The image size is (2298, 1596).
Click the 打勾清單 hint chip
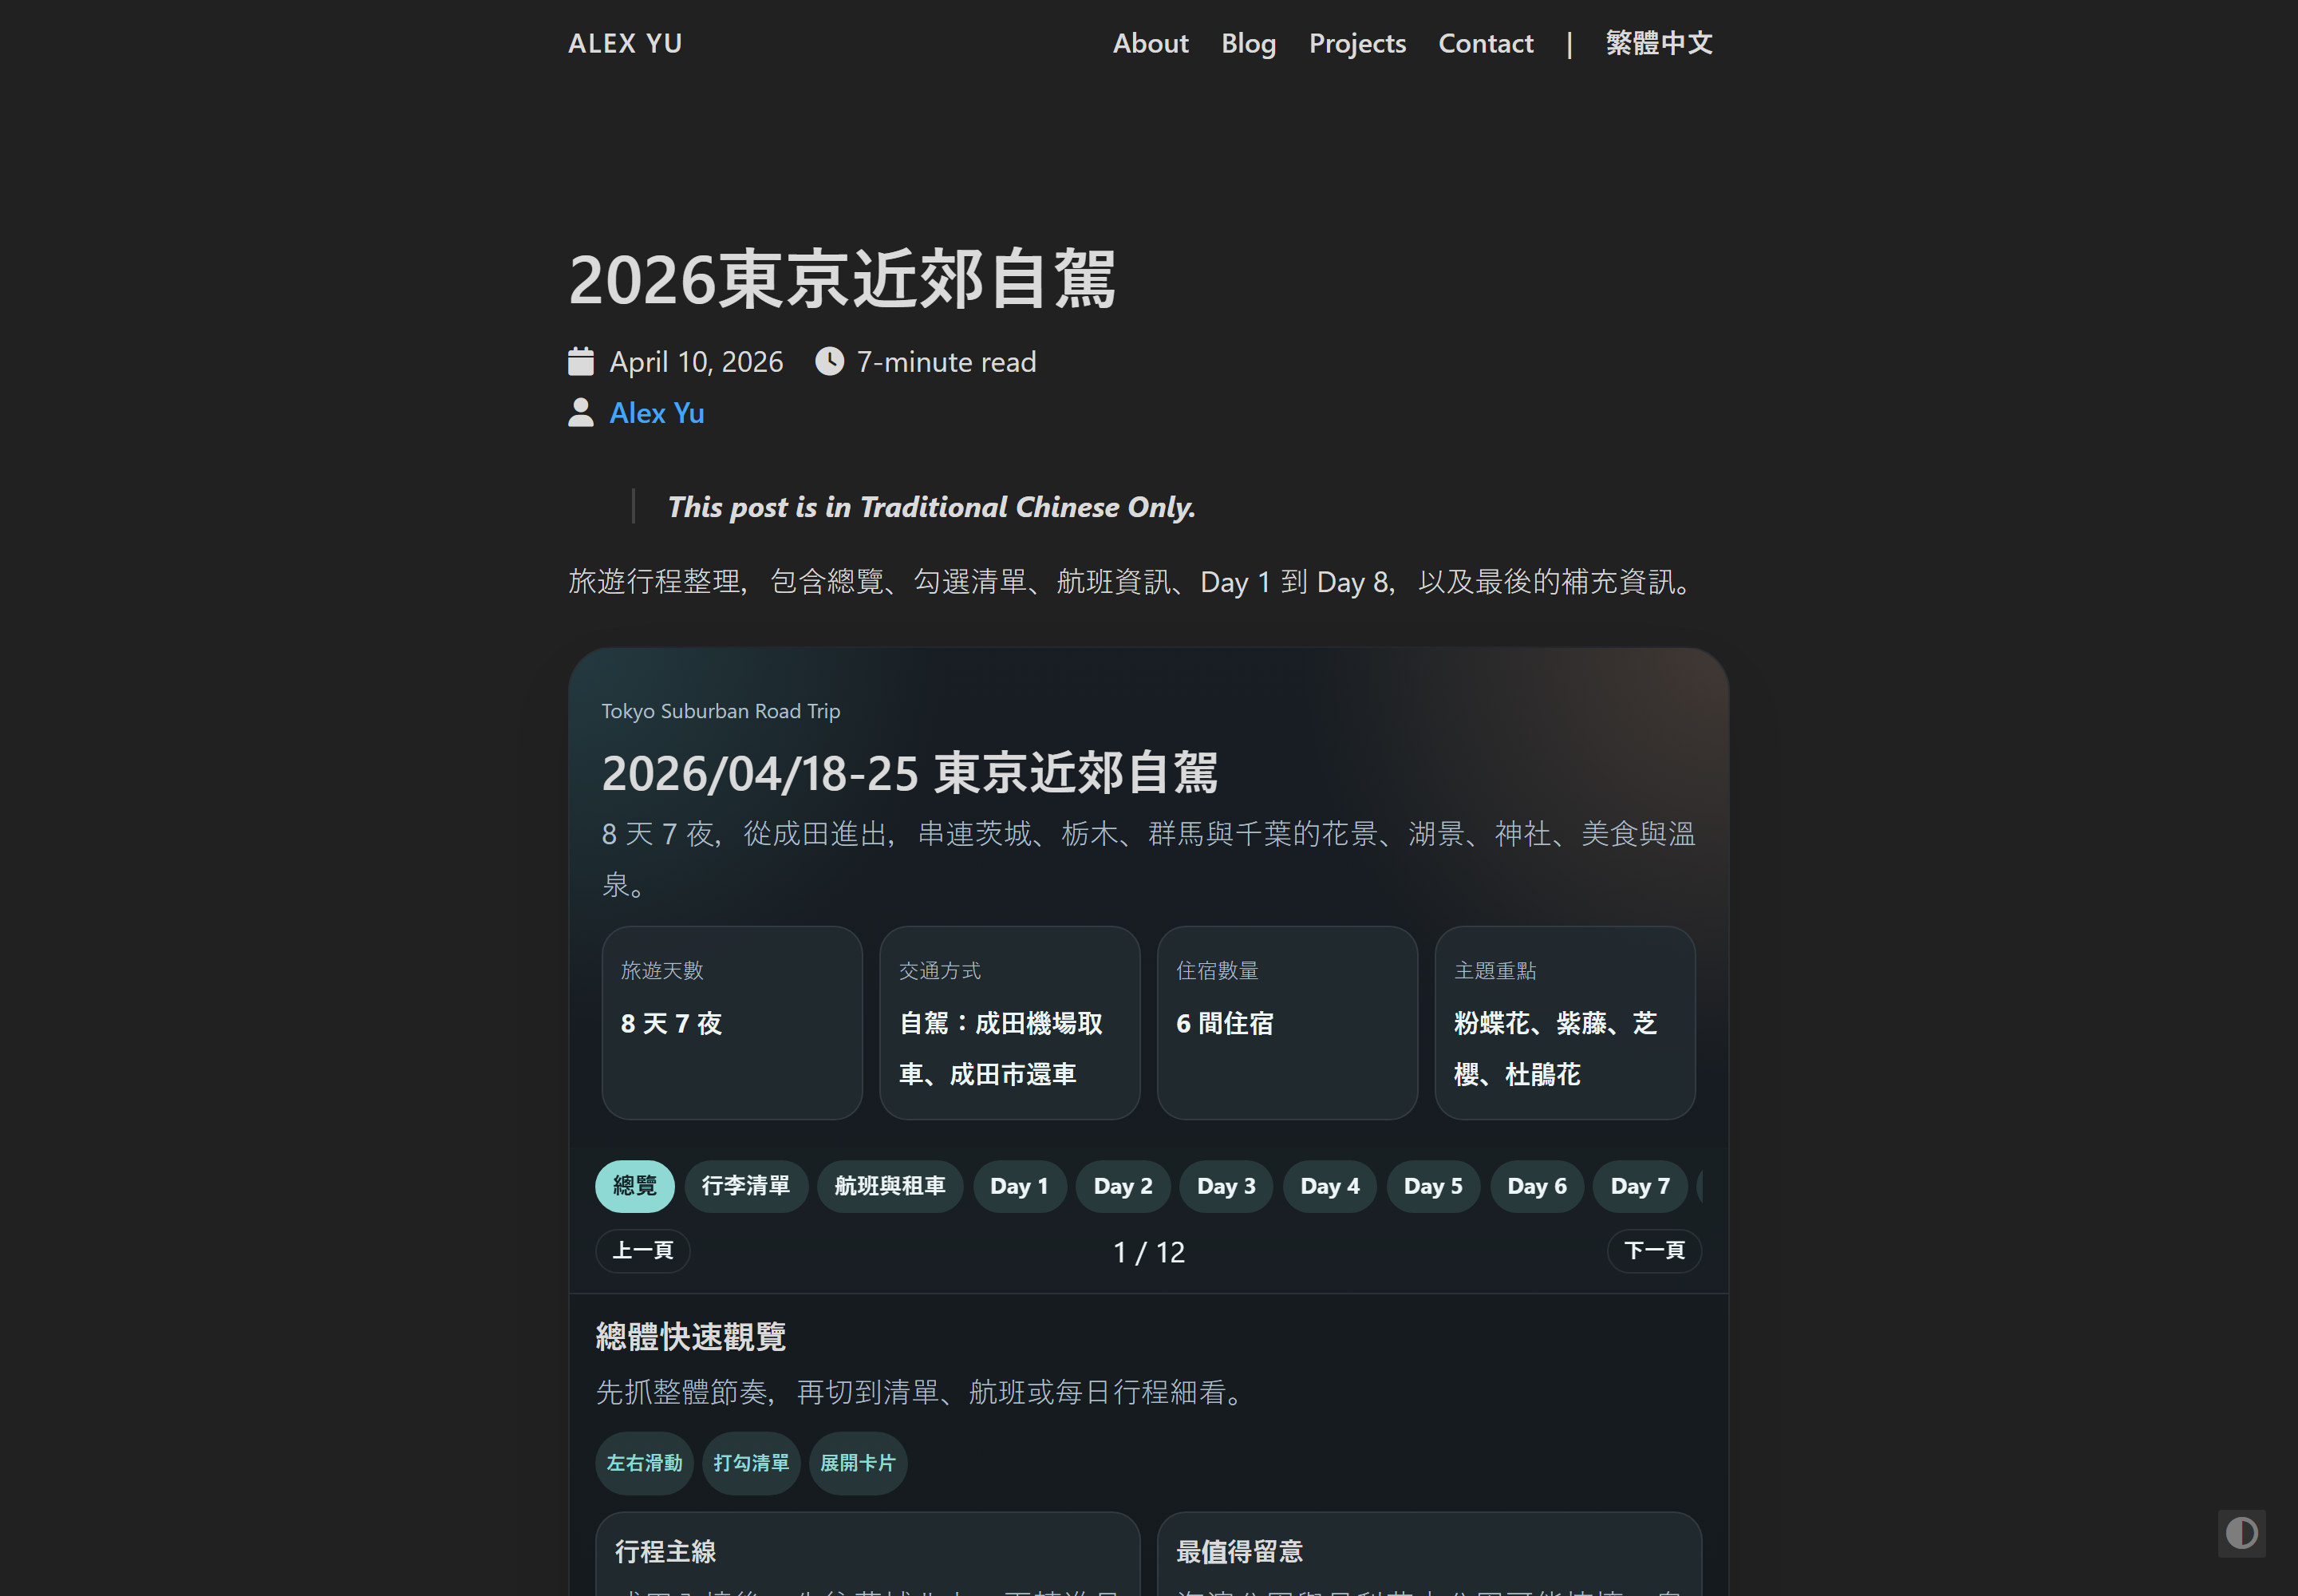[x=751, y=1463]
